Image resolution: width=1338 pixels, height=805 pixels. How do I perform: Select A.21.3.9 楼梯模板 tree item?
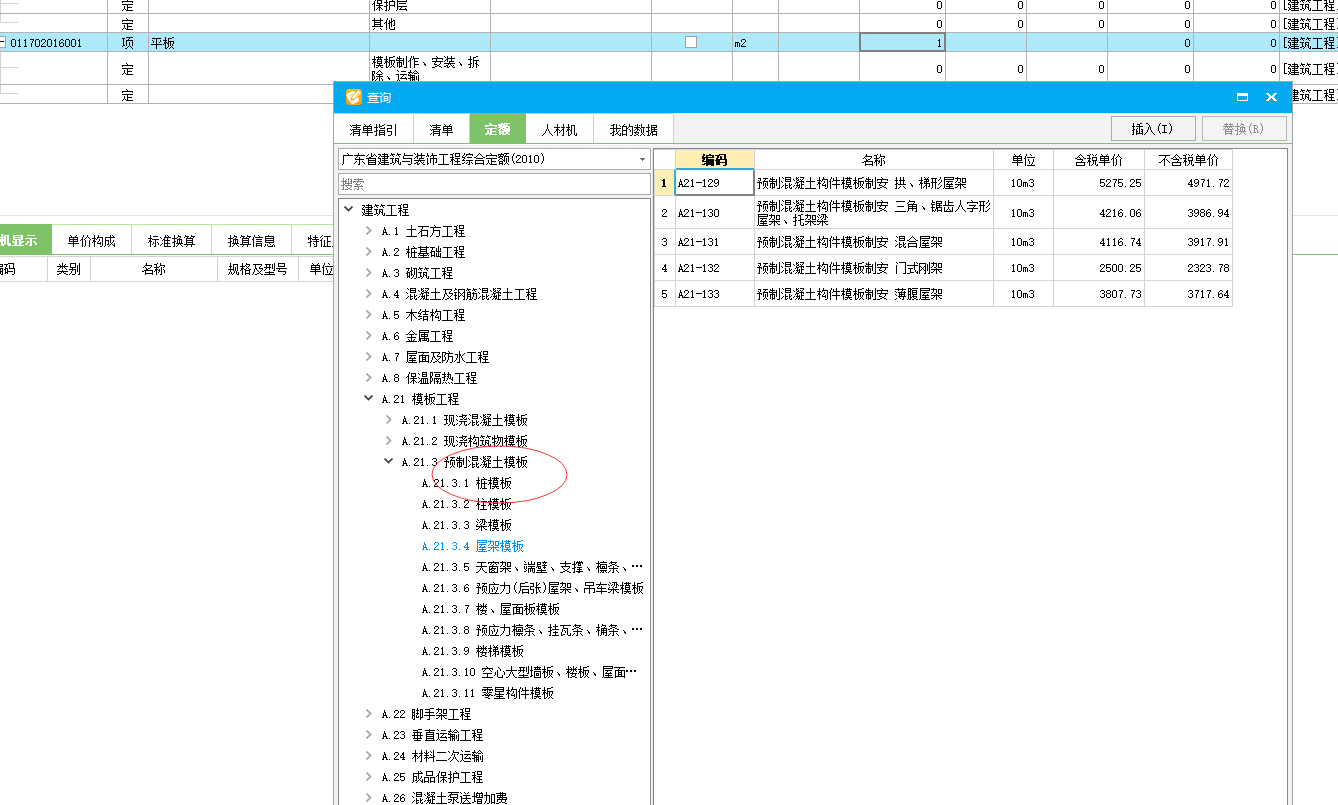473,651
